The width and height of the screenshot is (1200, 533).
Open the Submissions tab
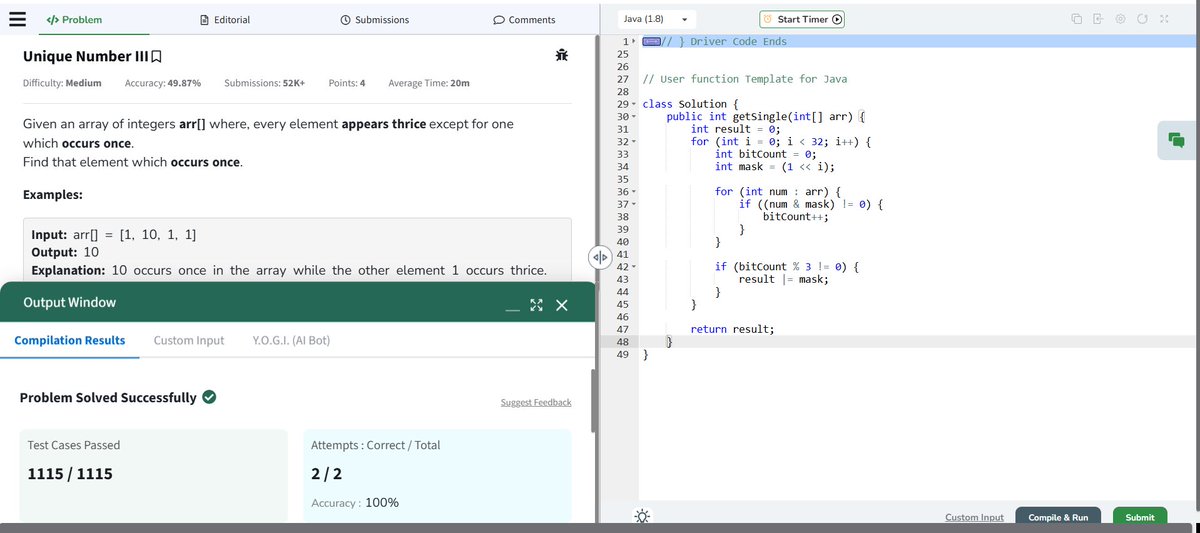pos(375,19)
